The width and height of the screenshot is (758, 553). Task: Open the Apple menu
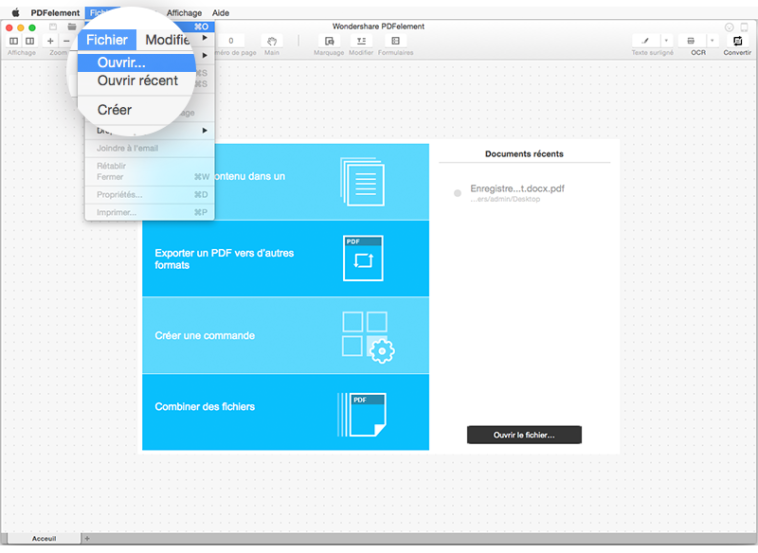click(x=15, y=13)
